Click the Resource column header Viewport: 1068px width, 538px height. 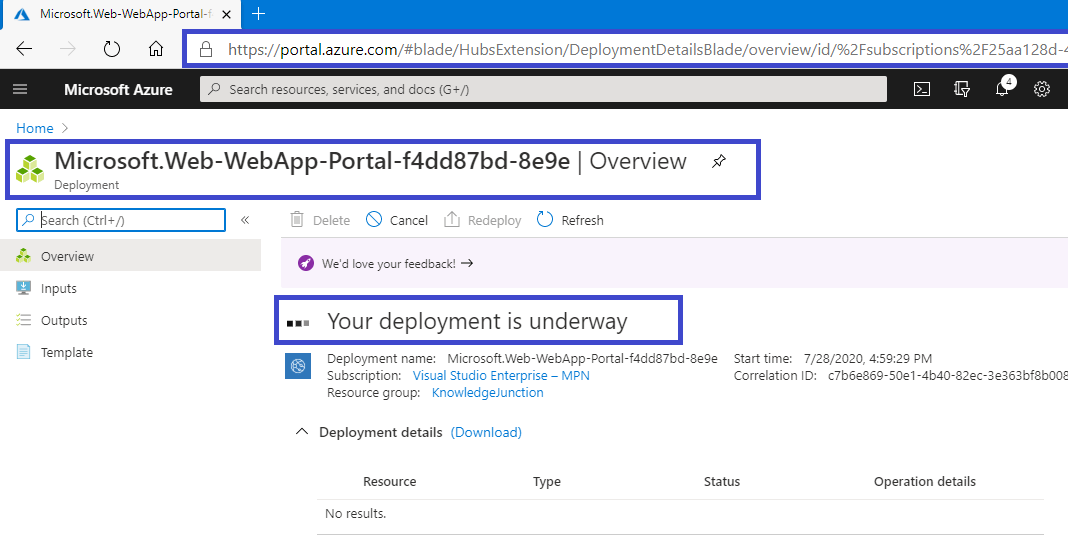pyautogui.click(x=390, y=481)
